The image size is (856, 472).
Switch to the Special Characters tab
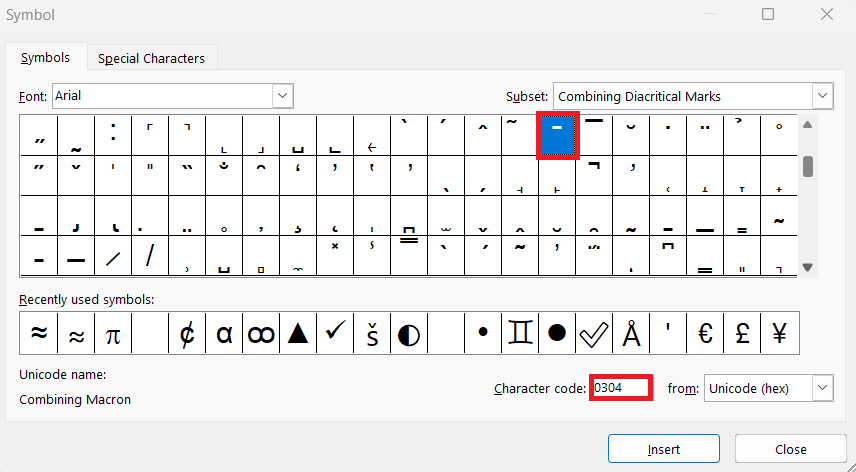[151, 58]
